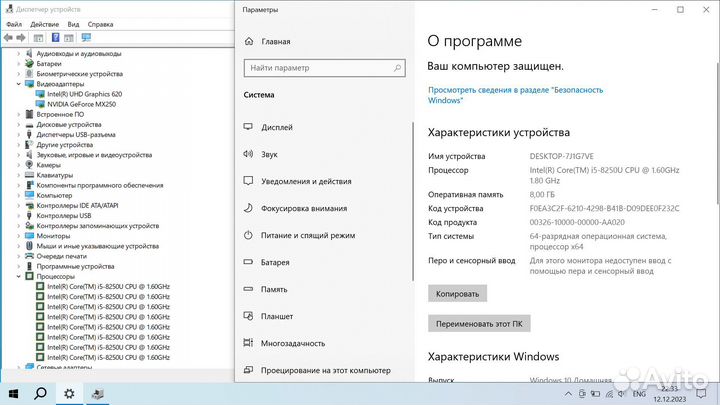
Task: Click the scan hardware monitor toolbar icon
Action: (x=86, y=38)
